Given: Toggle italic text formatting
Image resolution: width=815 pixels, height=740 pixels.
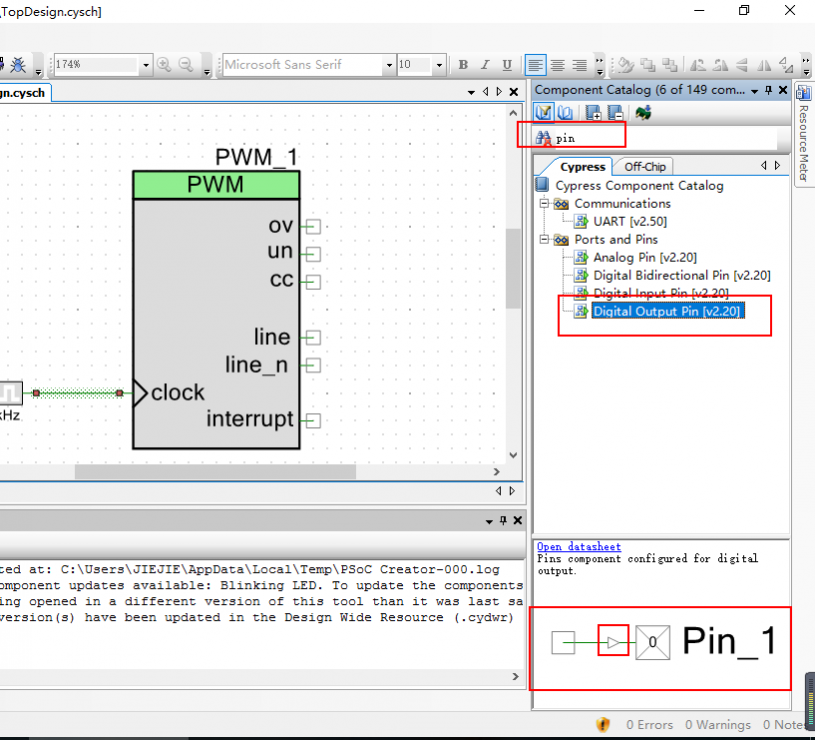Looking at the screenshot, I should [x=485, y=65].
